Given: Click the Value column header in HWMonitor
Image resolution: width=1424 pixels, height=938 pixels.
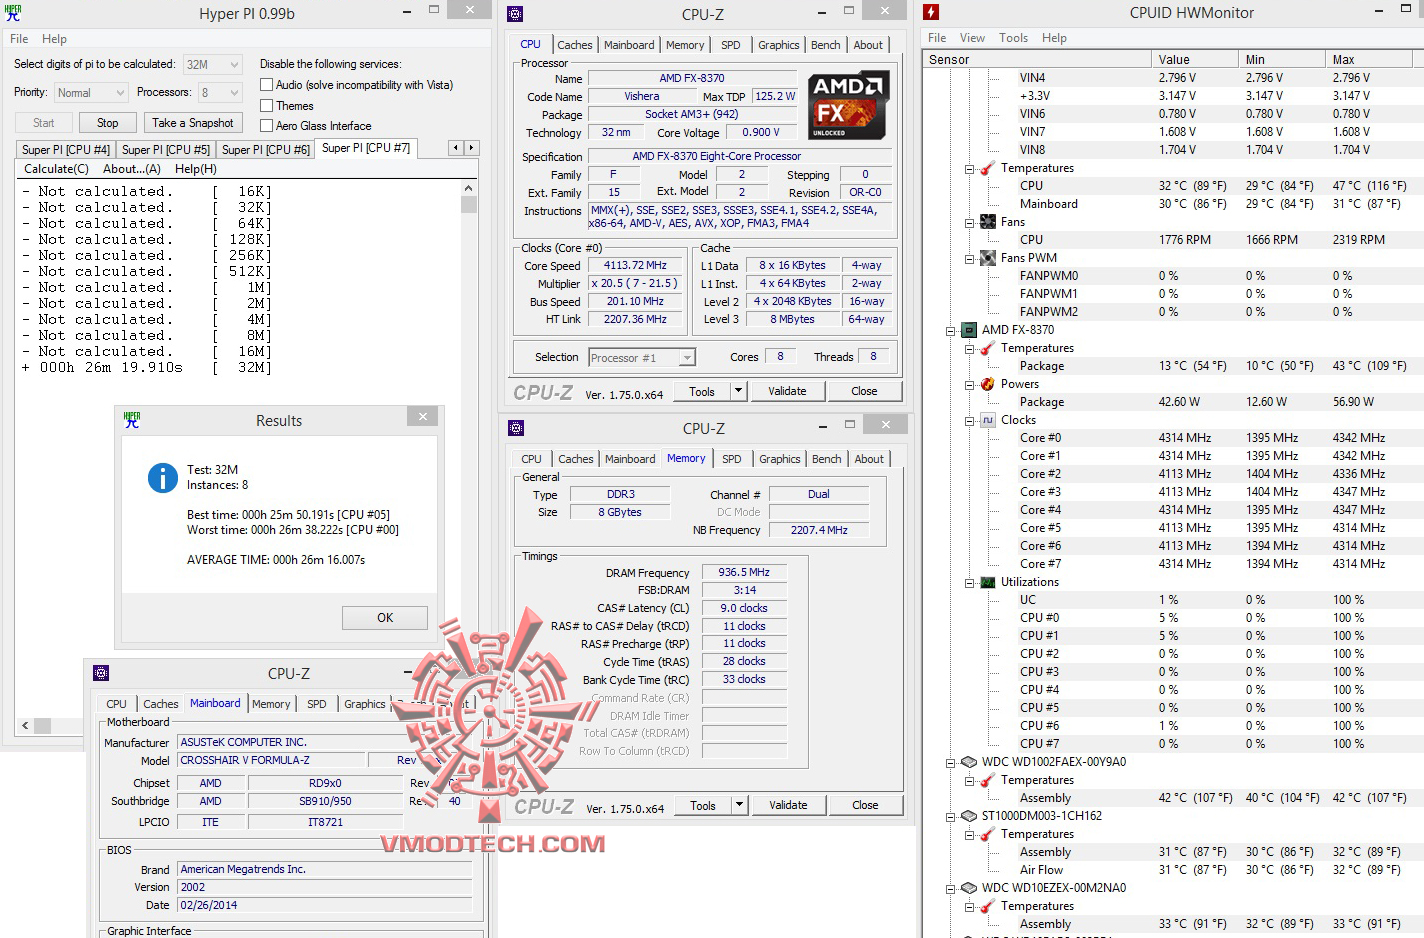Looking at the screenshot, I should click(1194, 59).
